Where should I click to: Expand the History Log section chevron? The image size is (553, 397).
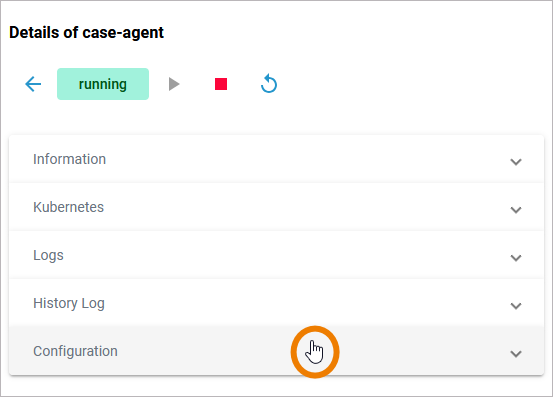(x=516, y=306)
